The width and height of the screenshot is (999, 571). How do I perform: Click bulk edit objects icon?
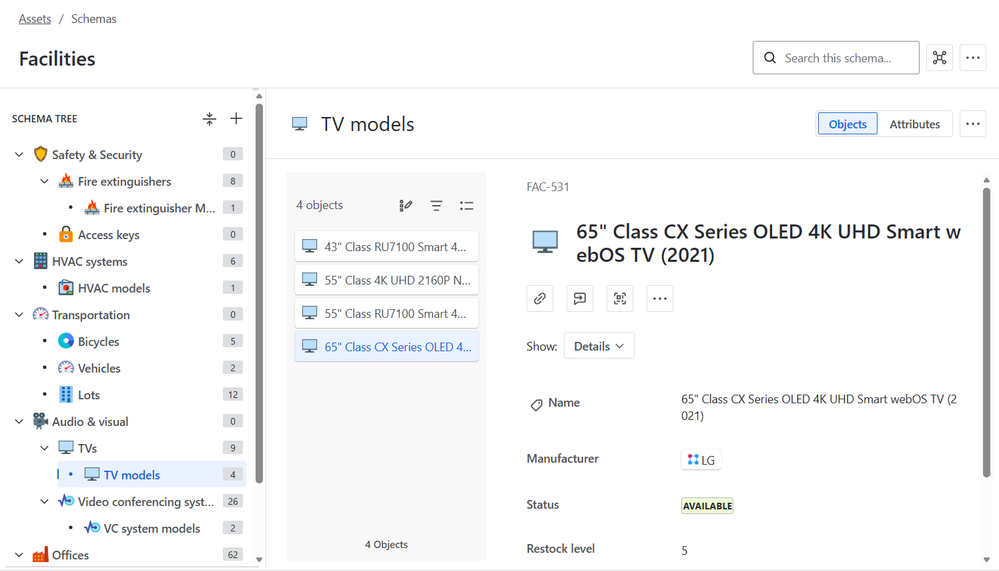pyautogui.click(x=406, y=205)
